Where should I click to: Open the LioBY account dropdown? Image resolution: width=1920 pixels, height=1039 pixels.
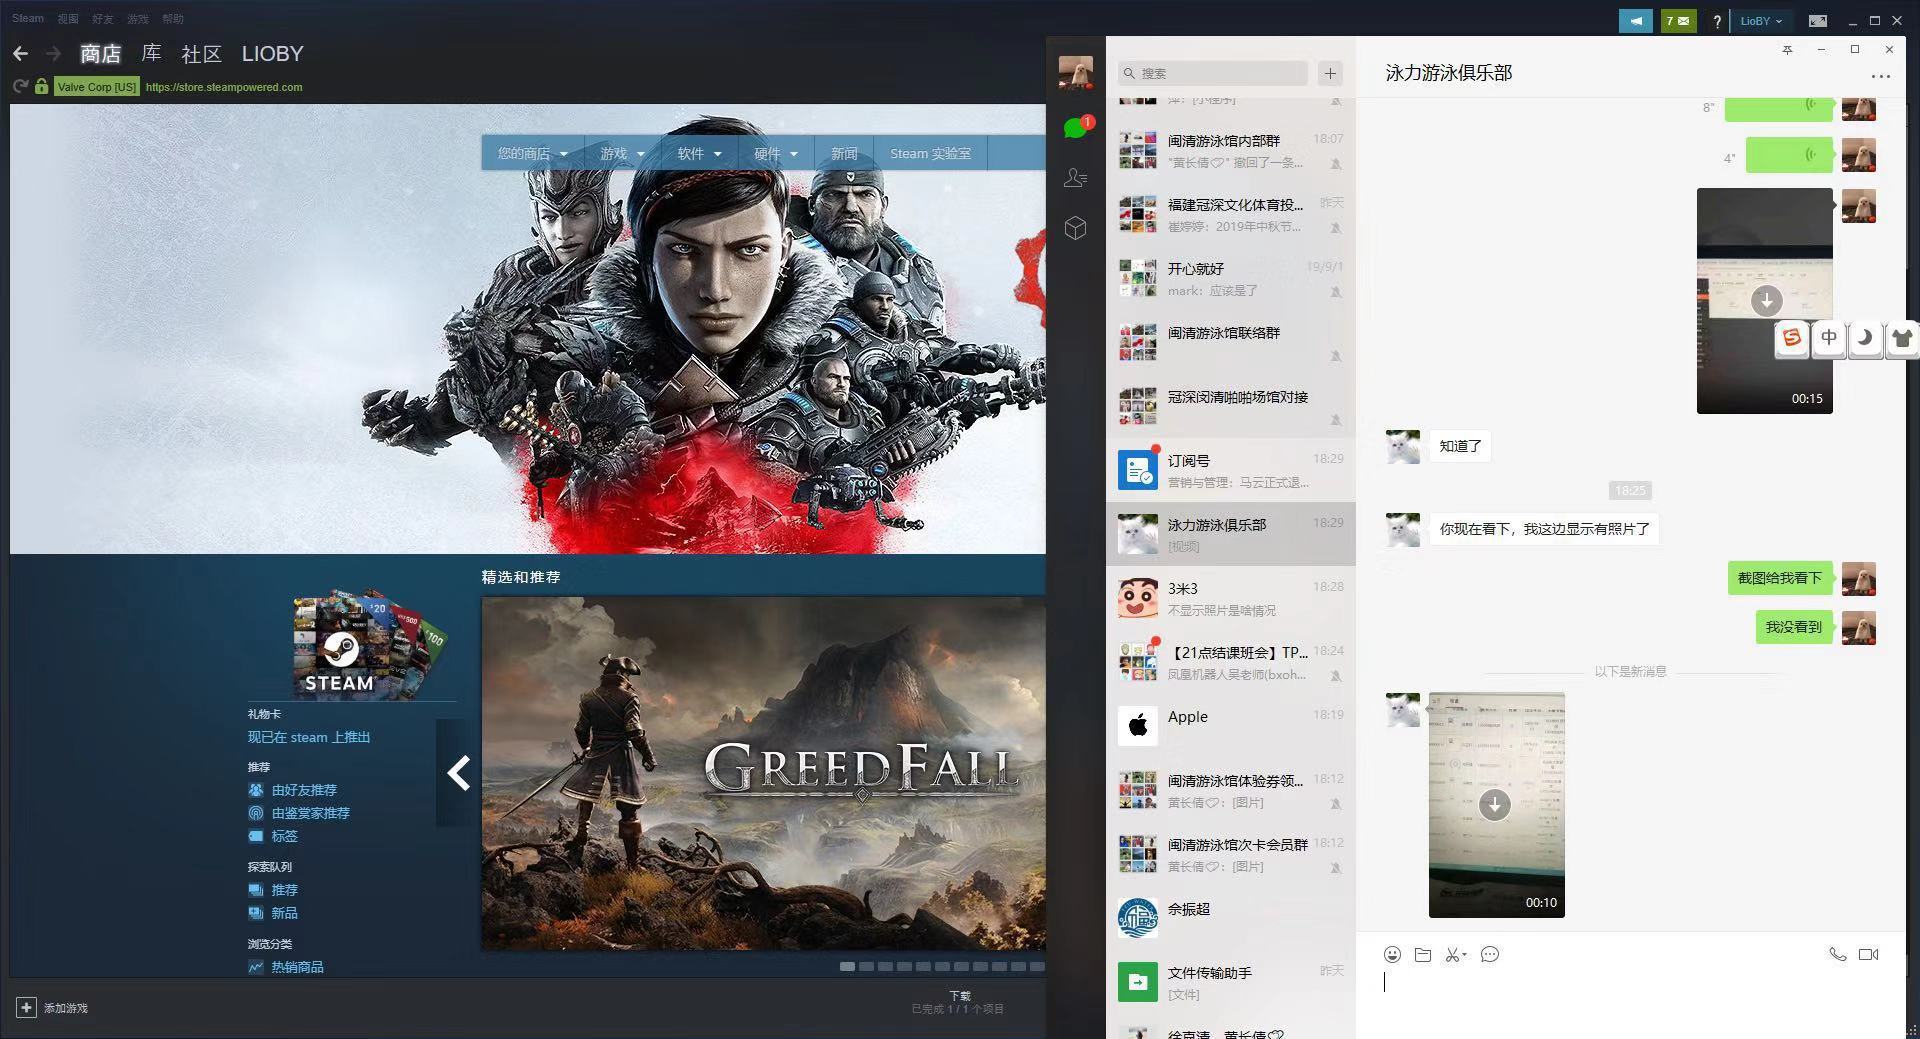tap(1761, 21)
